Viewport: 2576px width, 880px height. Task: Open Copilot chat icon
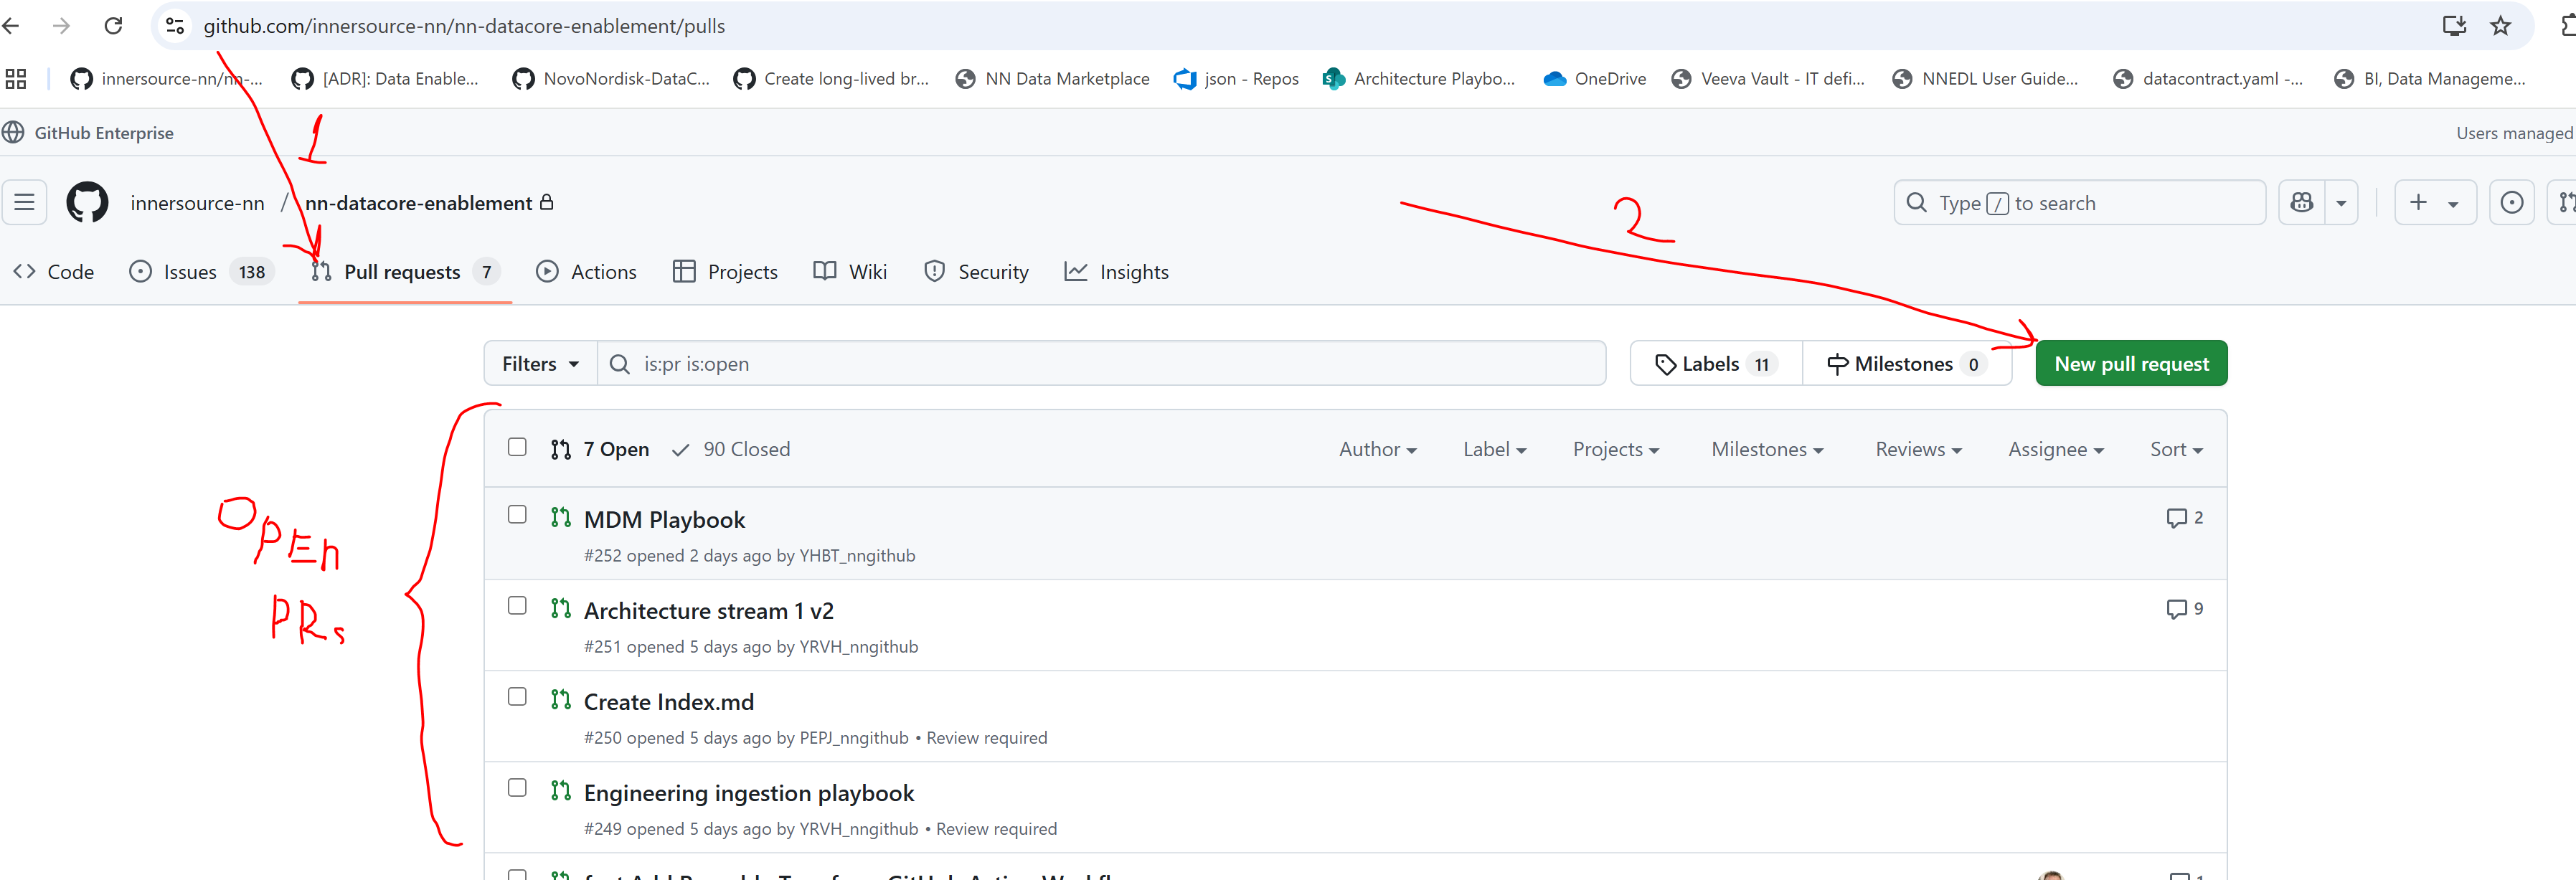click(2302, 203)
